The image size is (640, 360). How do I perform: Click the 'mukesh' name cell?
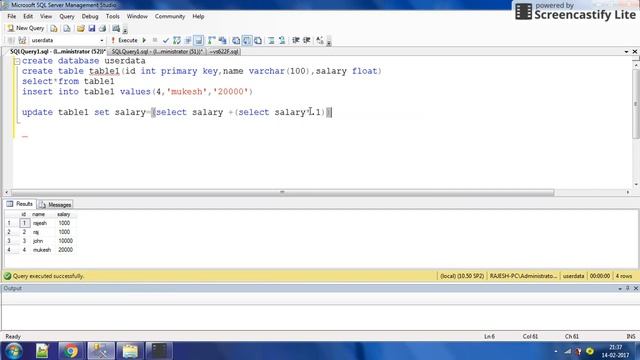click(42, 250)
